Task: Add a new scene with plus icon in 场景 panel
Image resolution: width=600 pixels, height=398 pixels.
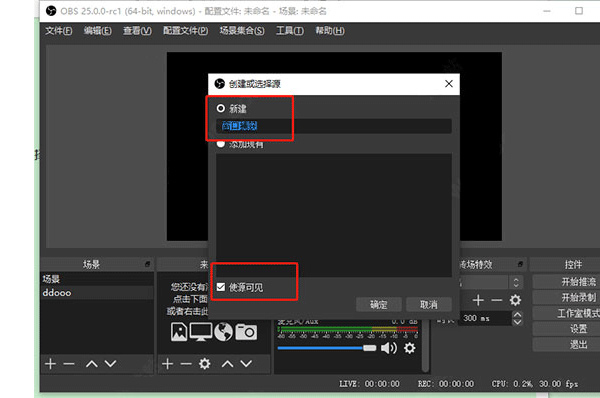Action: coord(50,364)
